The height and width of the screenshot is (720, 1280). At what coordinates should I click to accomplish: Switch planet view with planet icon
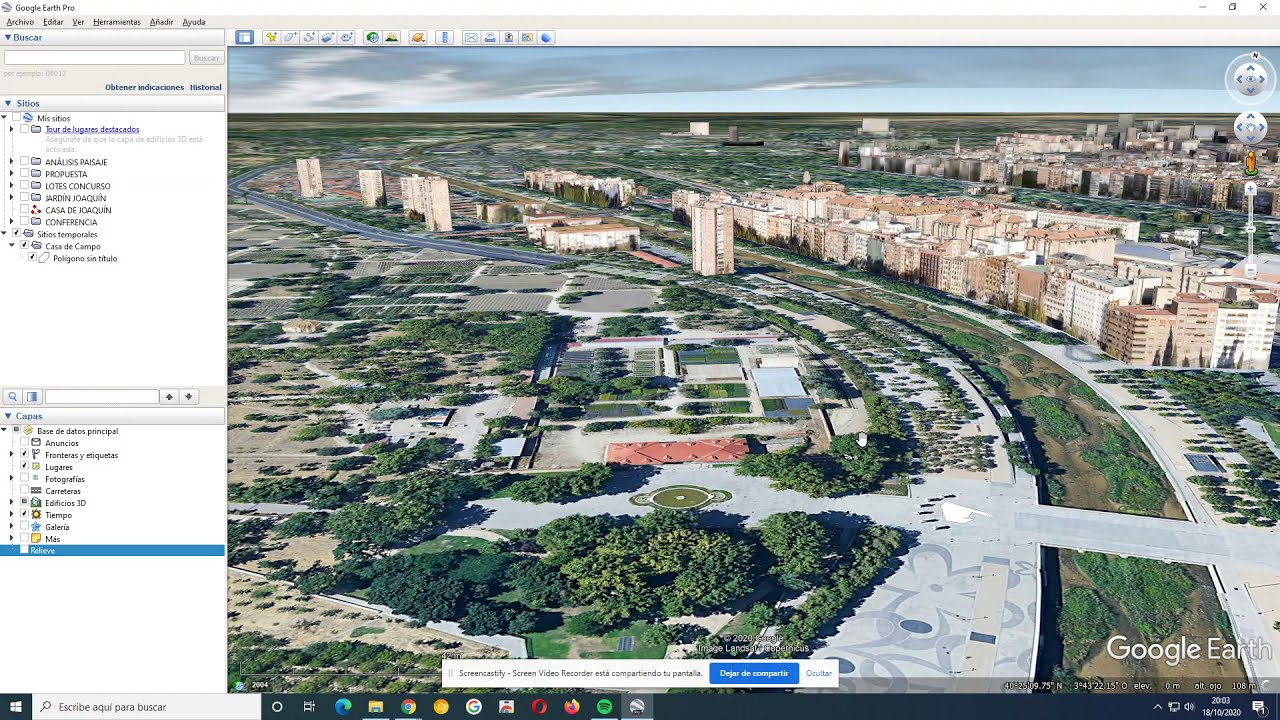click(x=418, y=37)
